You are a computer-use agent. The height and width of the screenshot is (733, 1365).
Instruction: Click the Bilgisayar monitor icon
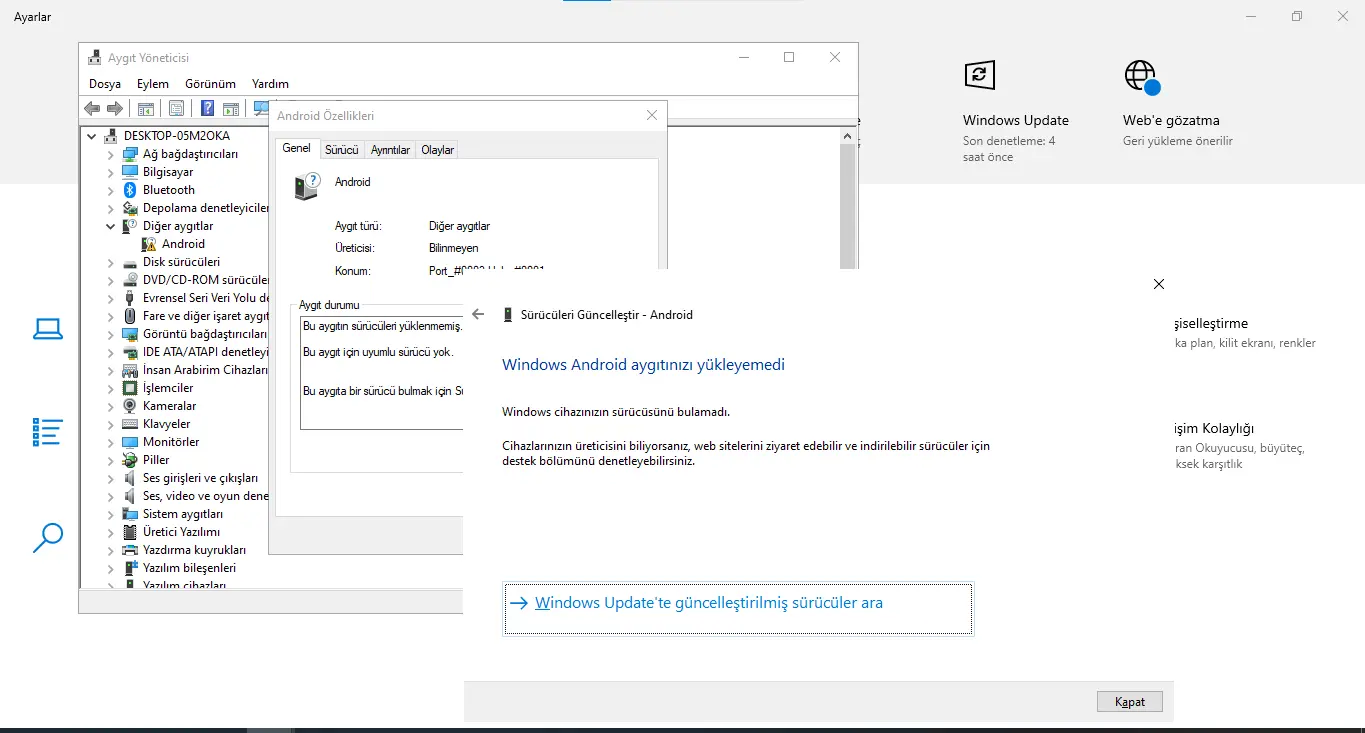(129, 172)
